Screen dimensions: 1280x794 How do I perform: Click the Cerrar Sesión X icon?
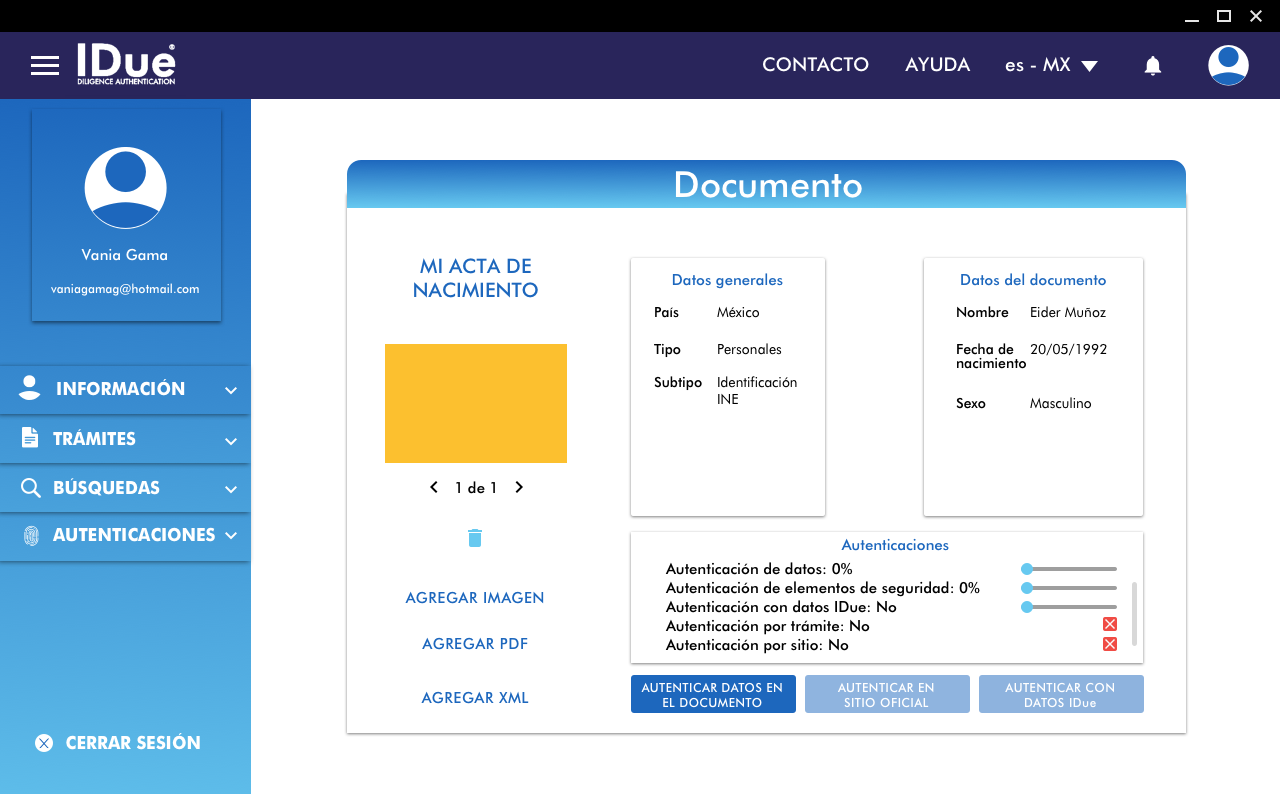pyautogui.click(x=44, y=743)
